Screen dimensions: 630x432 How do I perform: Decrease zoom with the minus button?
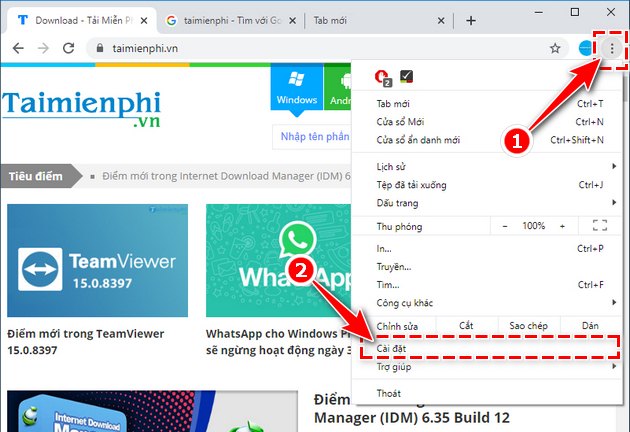tap(505, 226)
